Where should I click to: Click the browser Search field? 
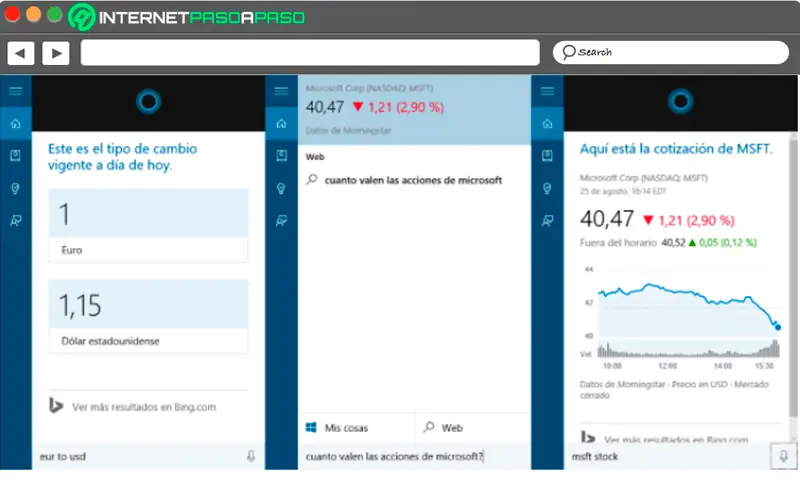pyautogui.click(x=670, y=52)
